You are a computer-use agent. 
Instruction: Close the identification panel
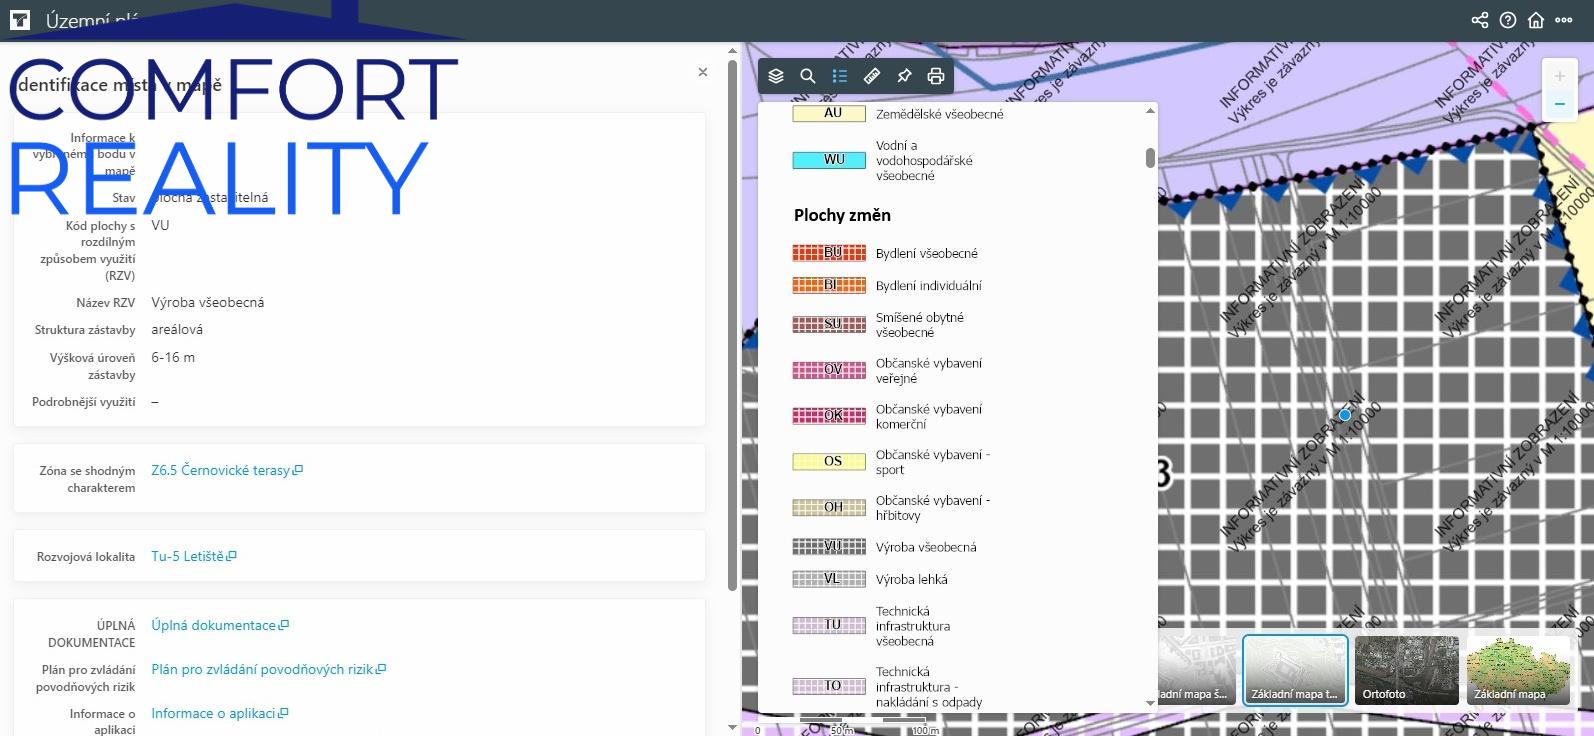pos(703,72)
